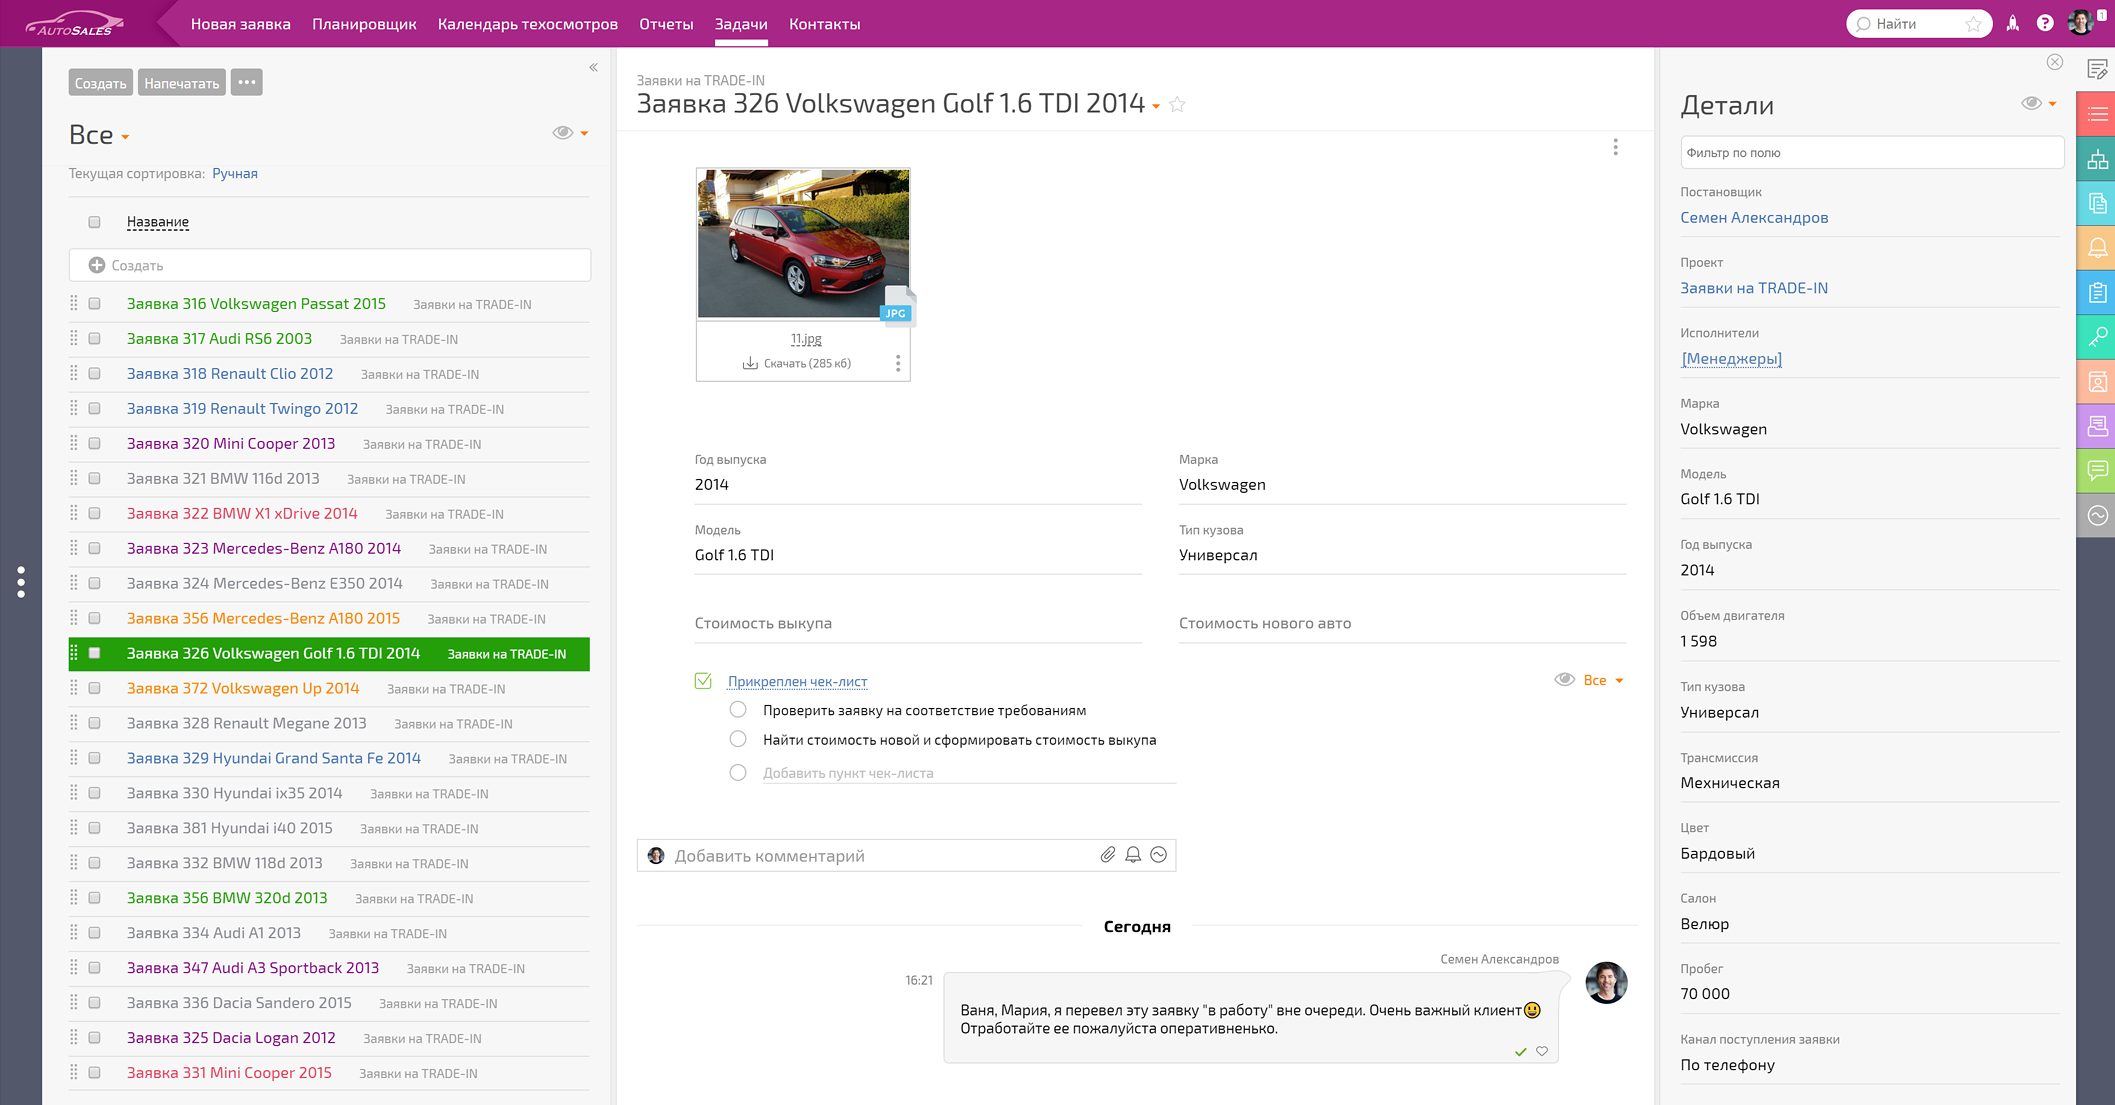Click the heart icon on comment
This screenshot has height=1105, width=2115.
pyautogui.click(x=1542, y=1051)
